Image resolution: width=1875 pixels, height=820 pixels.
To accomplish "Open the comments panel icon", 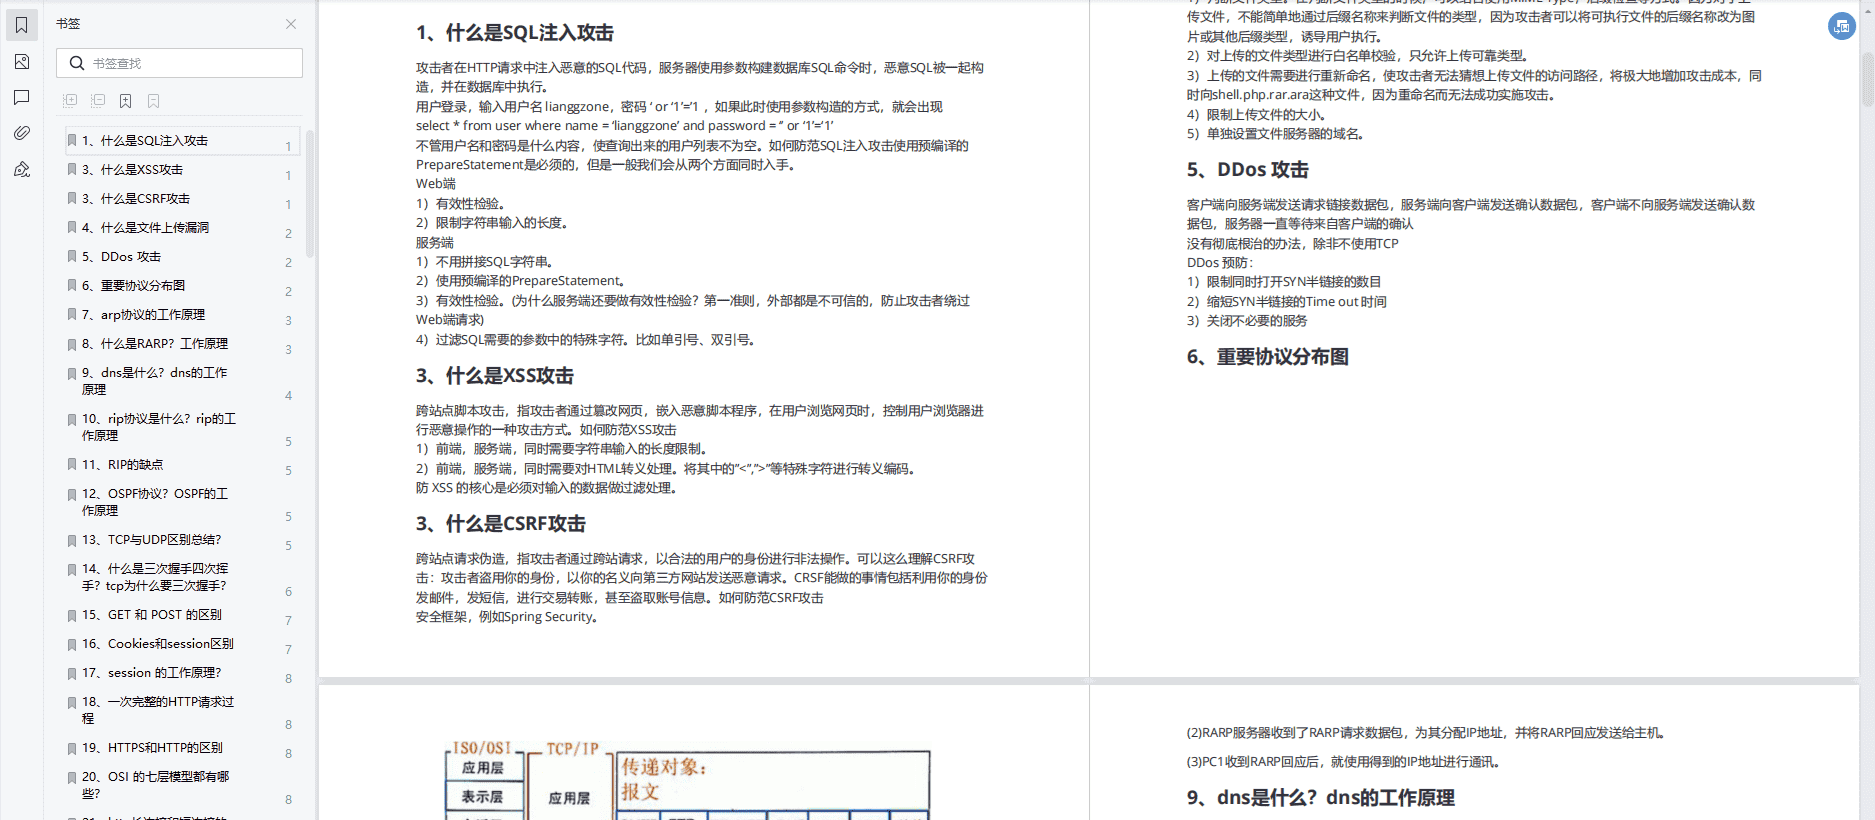I will click(21, 97).
